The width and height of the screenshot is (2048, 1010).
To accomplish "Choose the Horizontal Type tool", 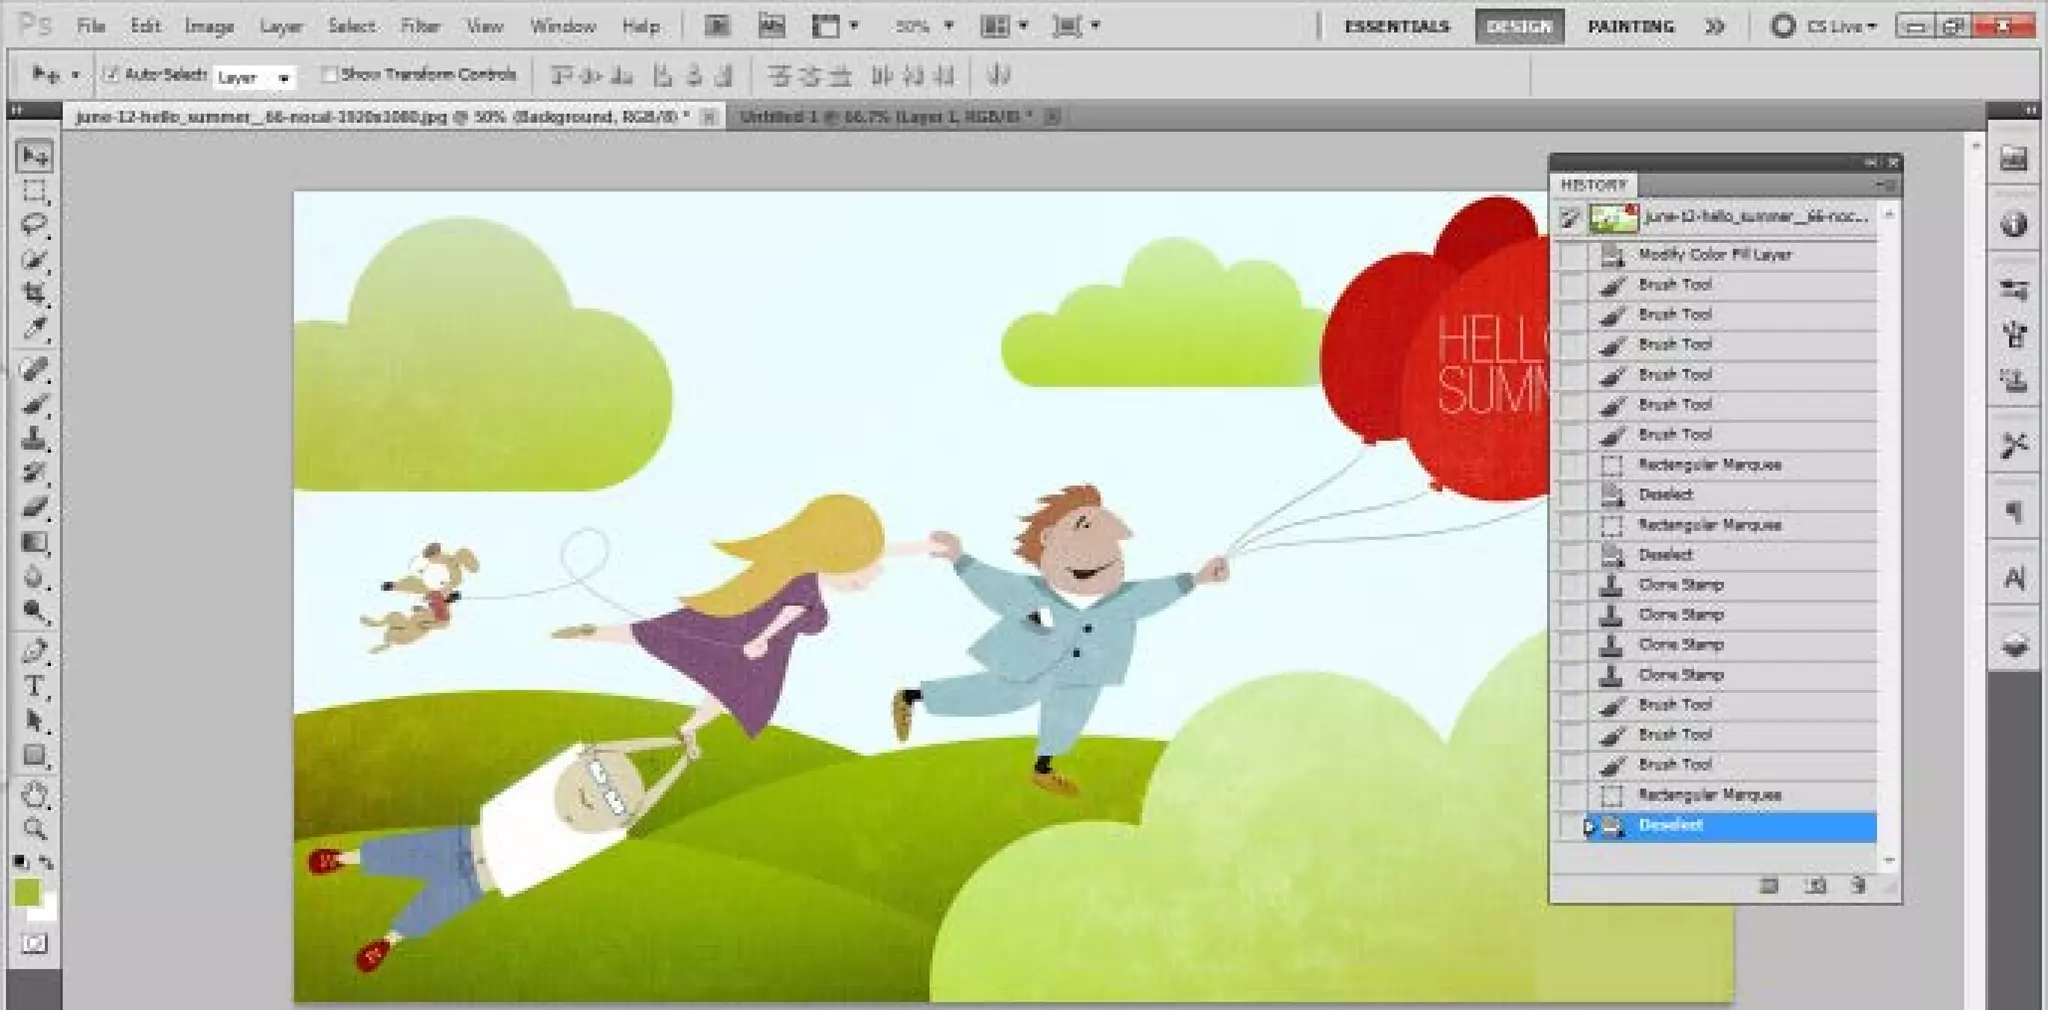I will tap(34, 686).
